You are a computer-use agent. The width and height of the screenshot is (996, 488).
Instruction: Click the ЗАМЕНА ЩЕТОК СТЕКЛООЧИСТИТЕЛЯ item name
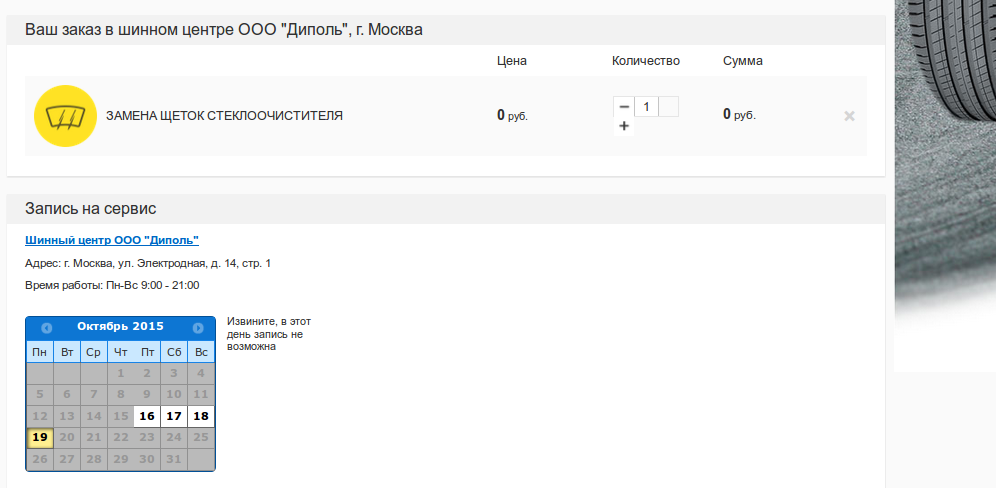click(224, 116)
